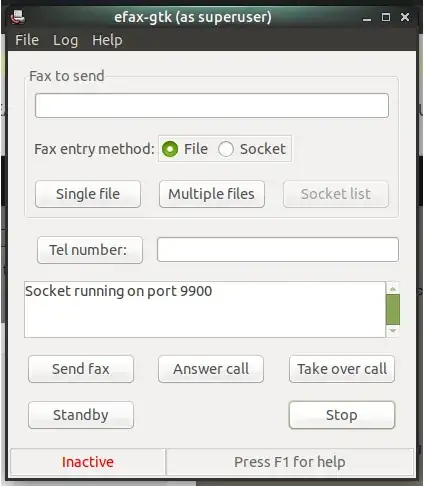The image size is (424, 486).
Task: Open the File menu
Action: pos(27,40)
